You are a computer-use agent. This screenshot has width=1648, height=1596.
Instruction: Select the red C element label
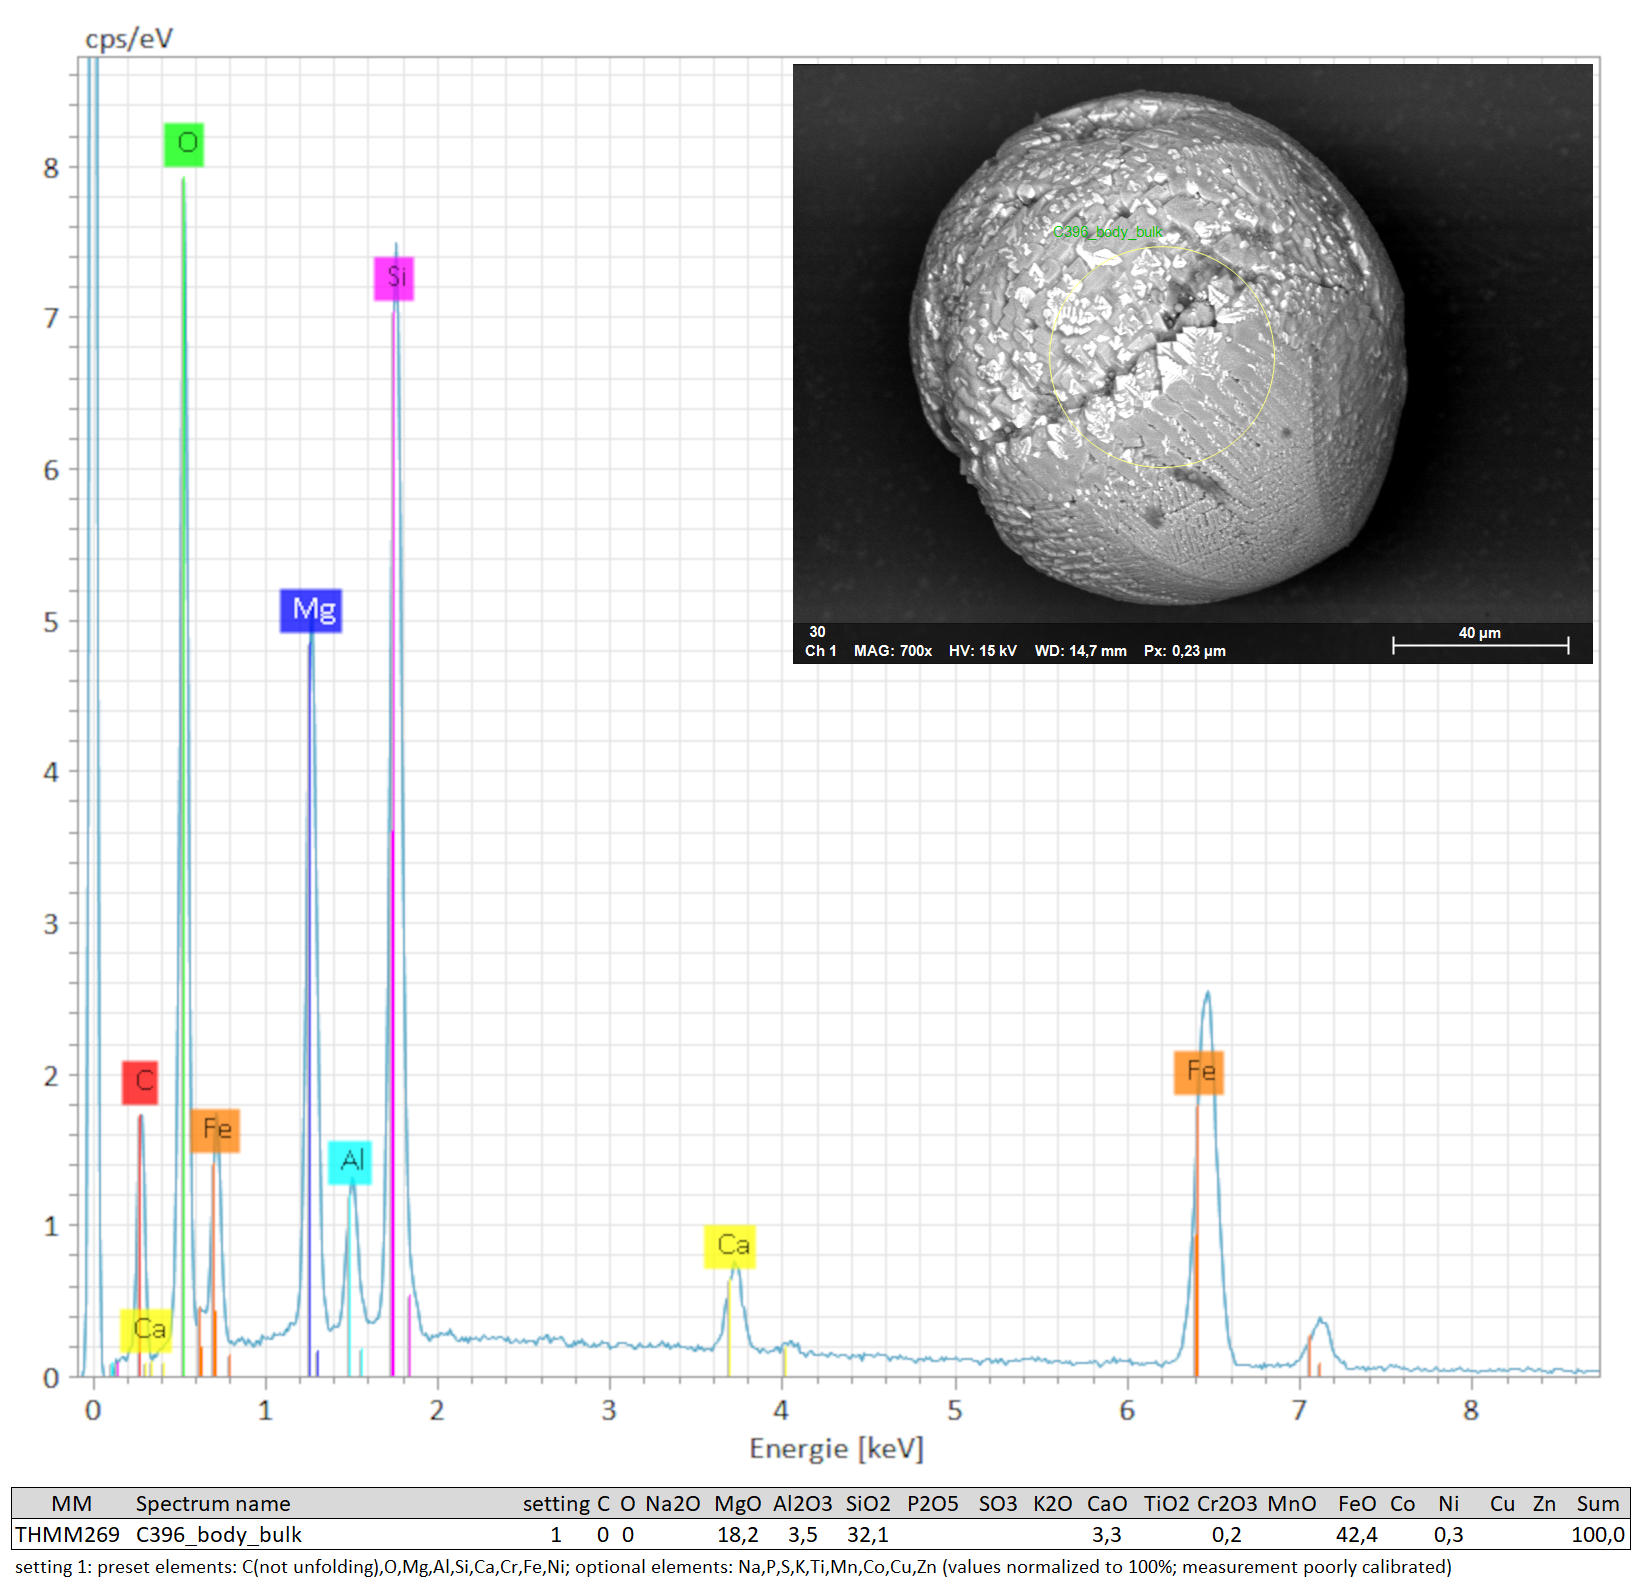tap(140, 1082)
